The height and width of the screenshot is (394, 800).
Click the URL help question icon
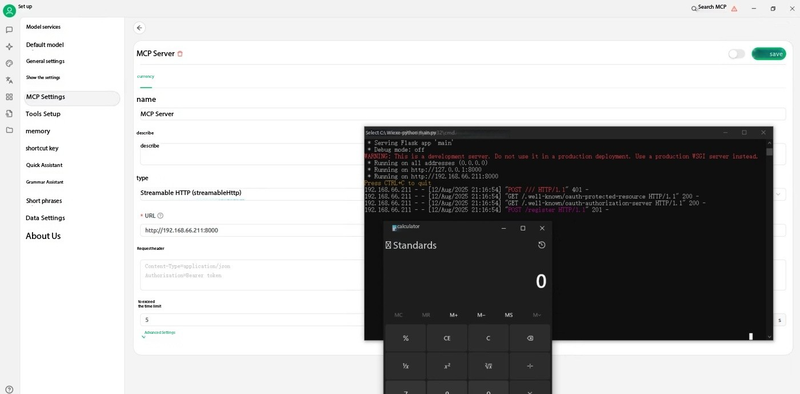[x=160, y=216]
